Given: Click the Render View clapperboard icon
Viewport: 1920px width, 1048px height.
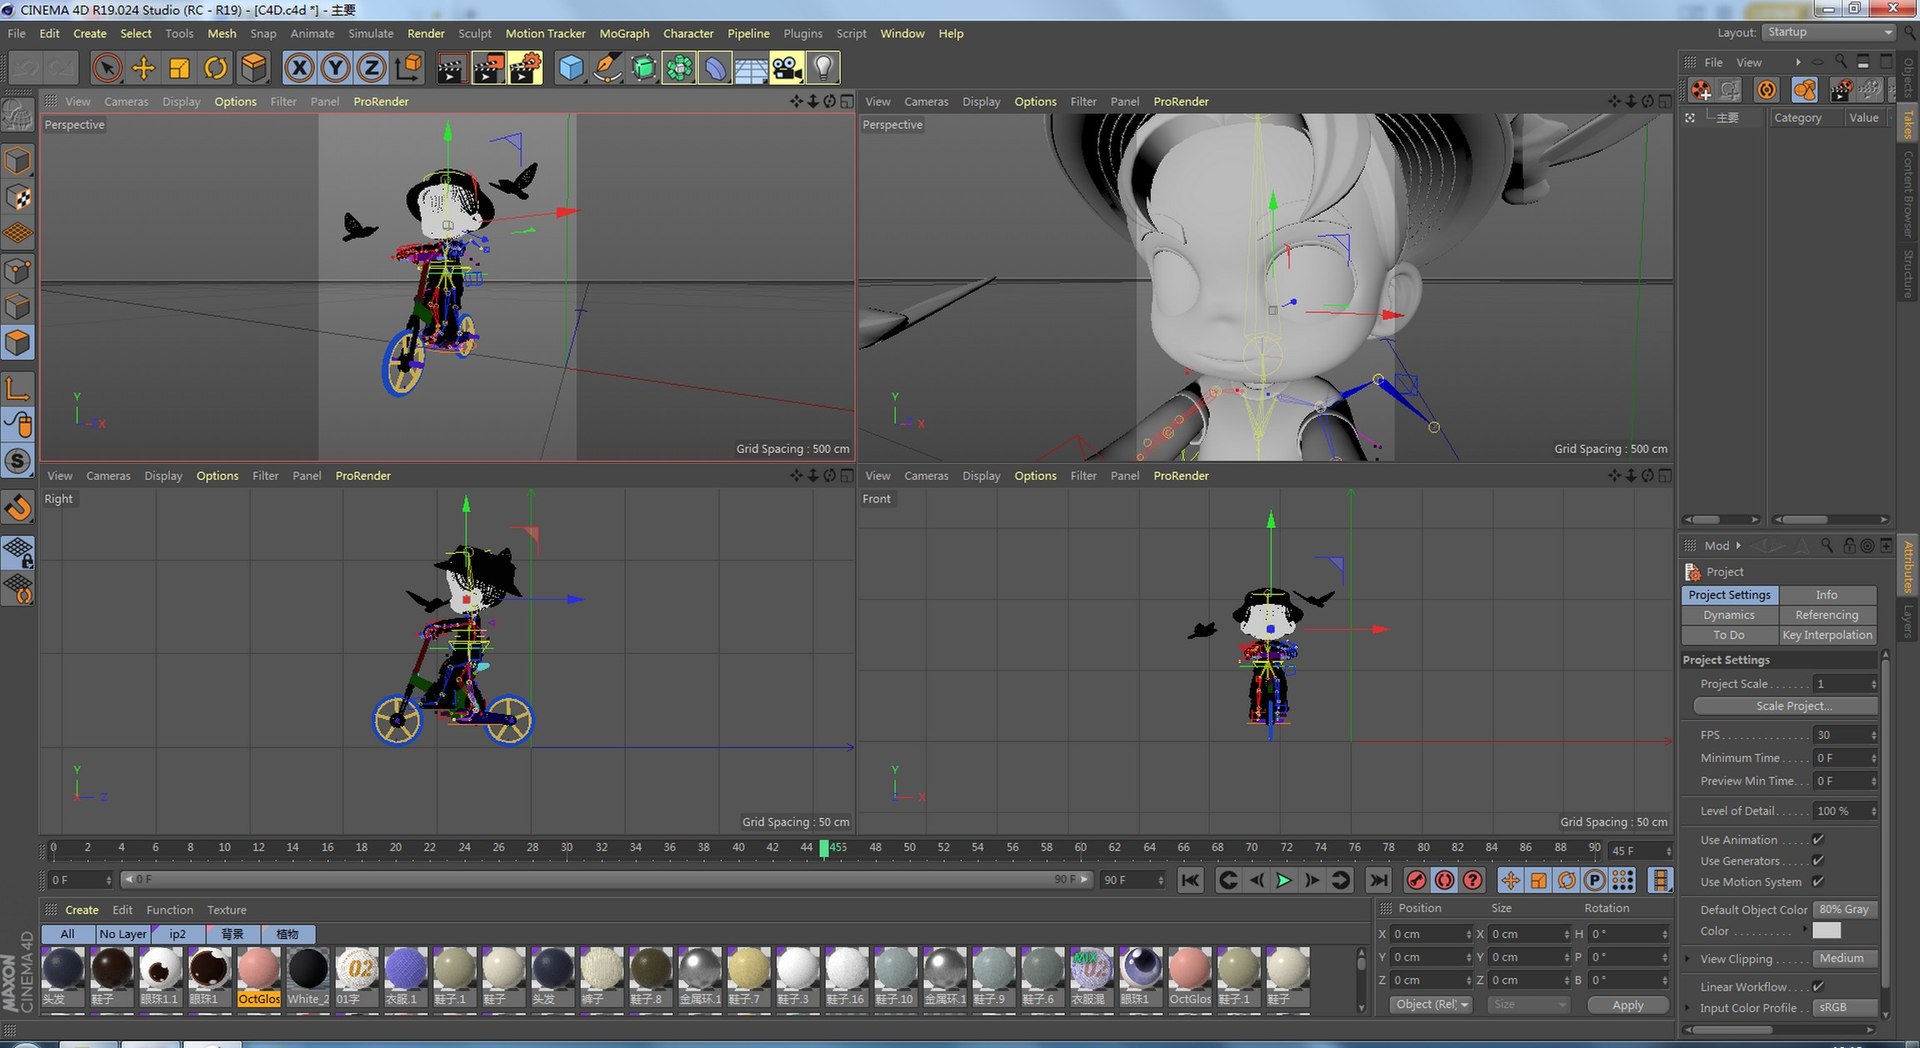Looking at the screenshot, I should tap(451, 68).
